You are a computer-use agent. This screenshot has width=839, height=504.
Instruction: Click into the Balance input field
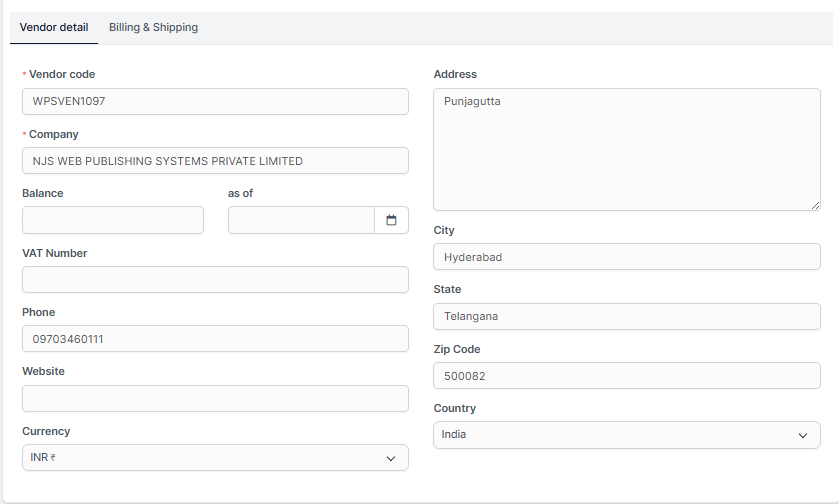coord(112,220)
